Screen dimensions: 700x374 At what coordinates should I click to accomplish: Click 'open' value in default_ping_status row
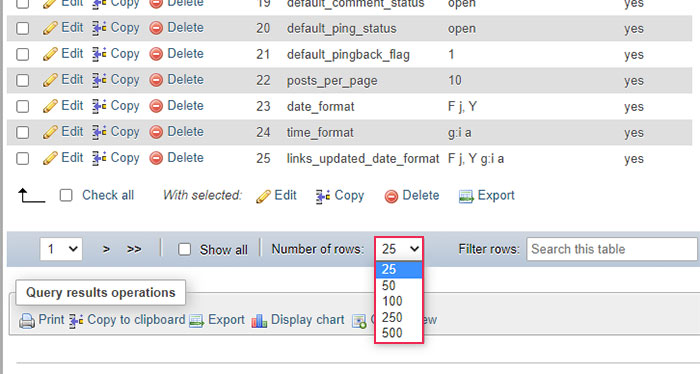[x=462, y=29]
